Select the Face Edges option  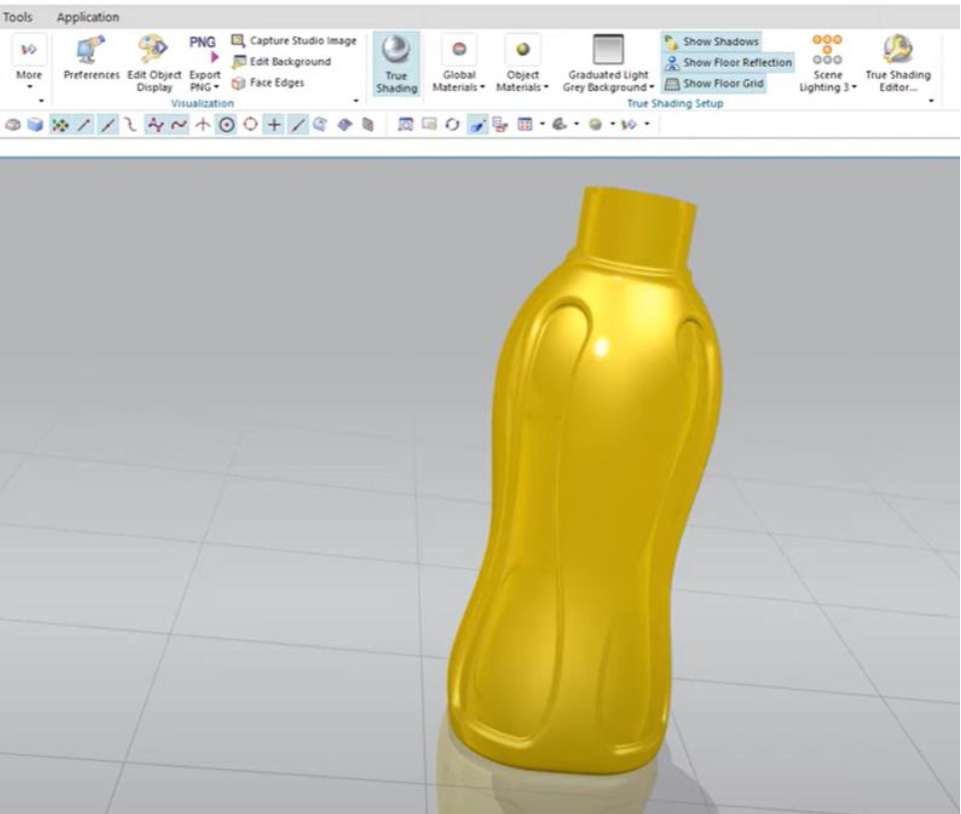[268, 83]
